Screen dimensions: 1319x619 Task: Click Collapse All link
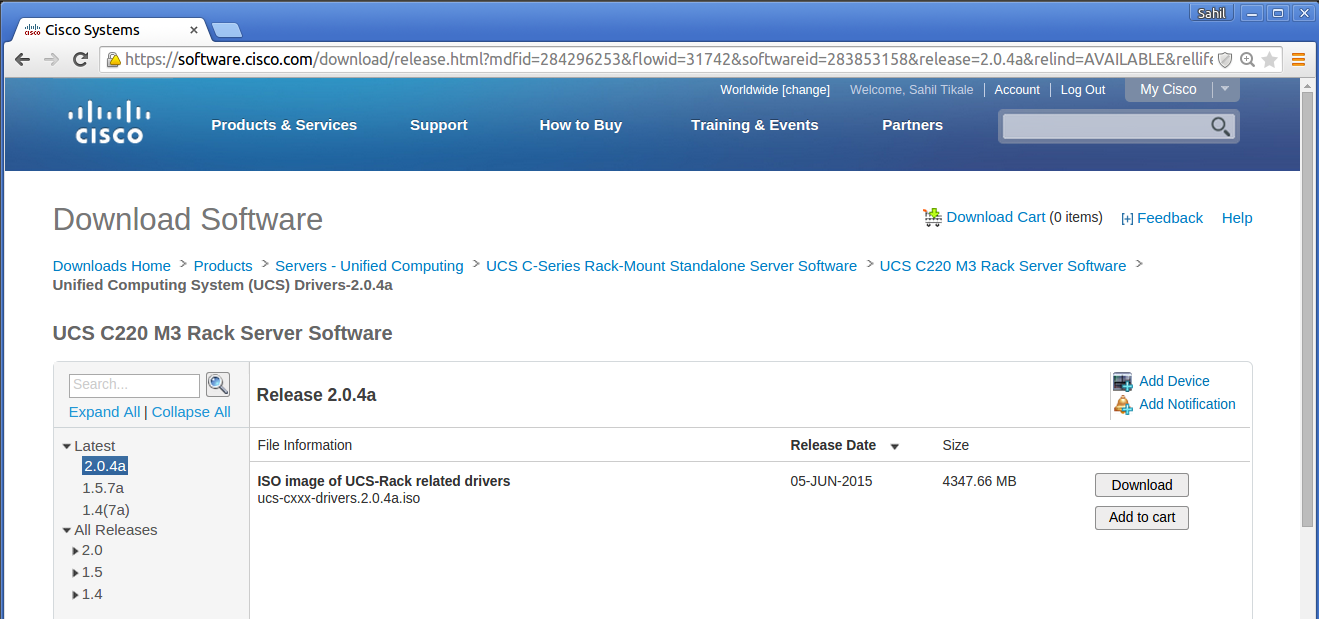191,412
